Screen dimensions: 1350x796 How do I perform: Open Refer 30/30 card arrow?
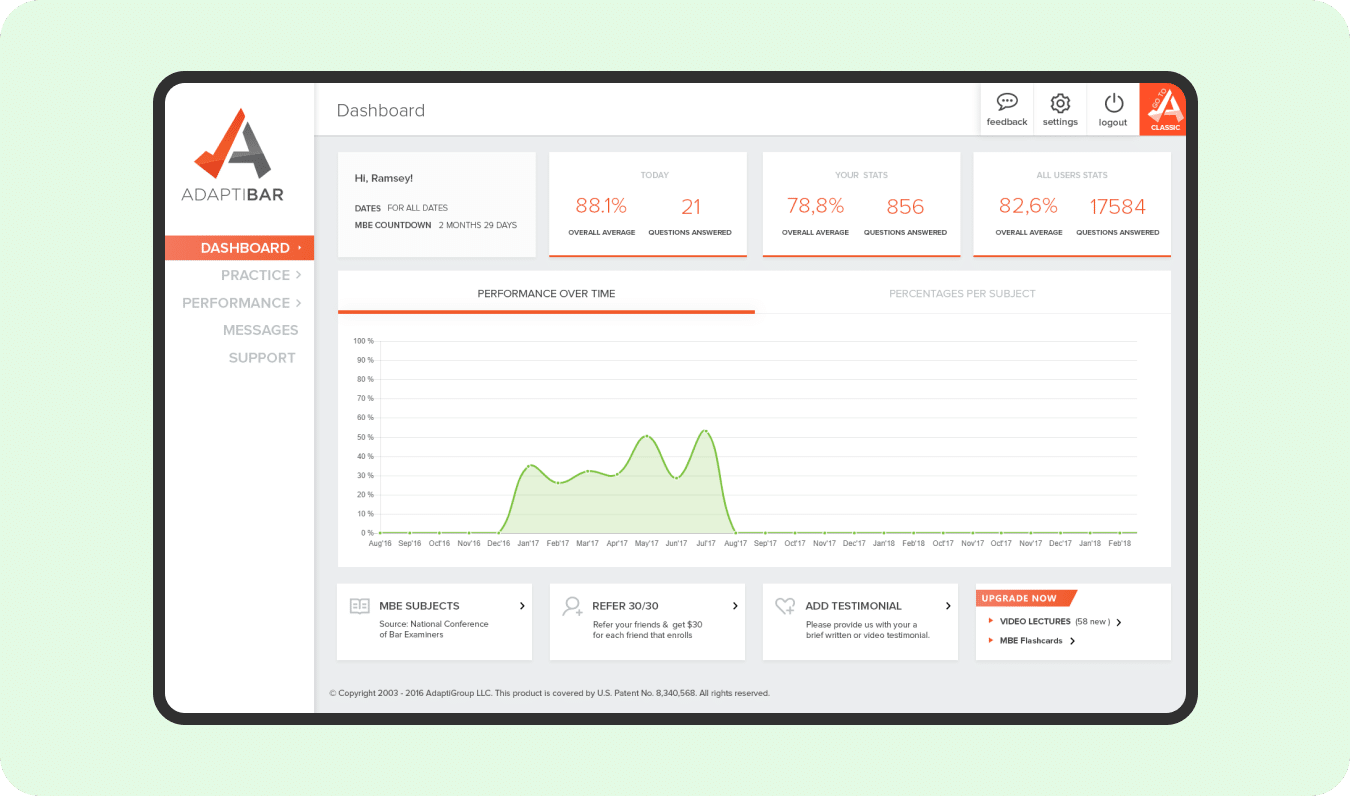click(735, 606)
